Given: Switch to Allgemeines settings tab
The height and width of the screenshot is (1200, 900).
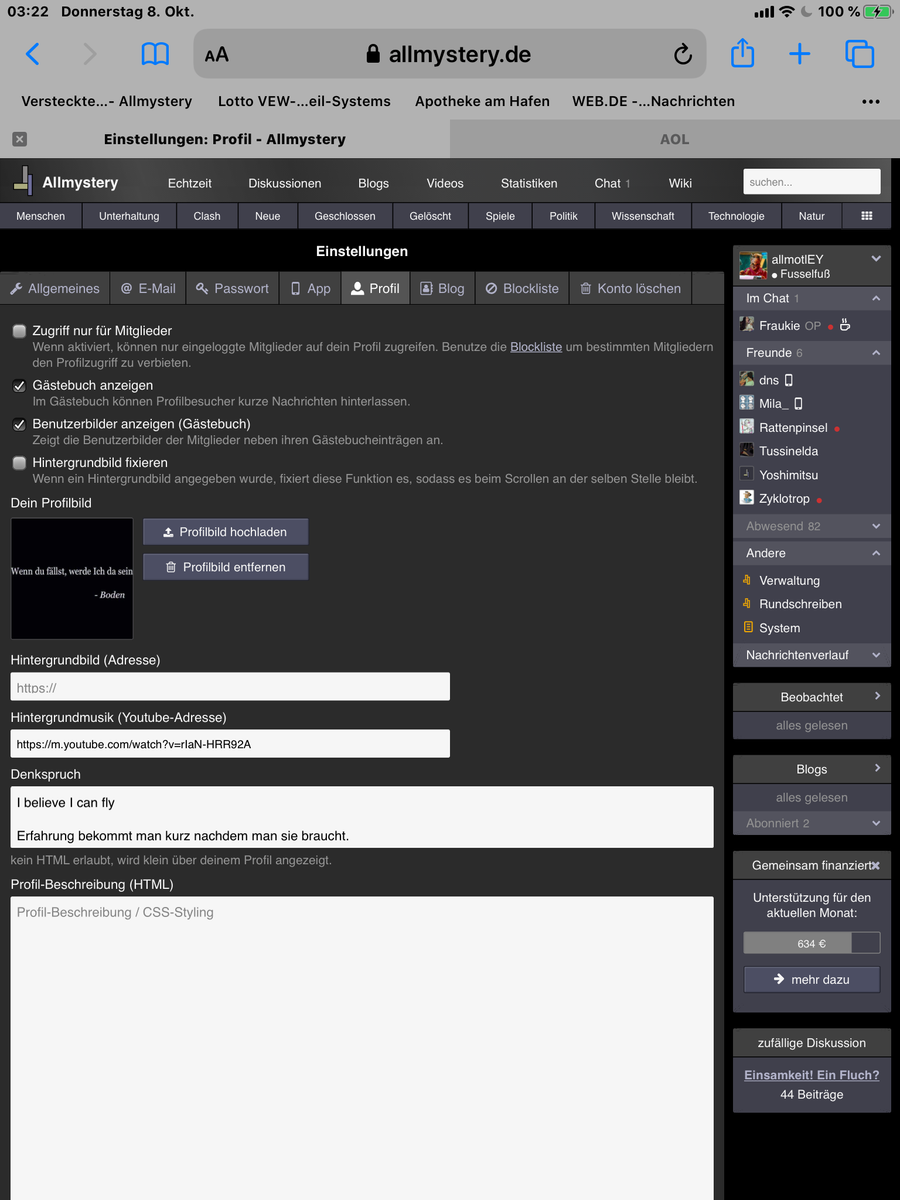Looking at the screenshot, I should click(x=55, y=288).
